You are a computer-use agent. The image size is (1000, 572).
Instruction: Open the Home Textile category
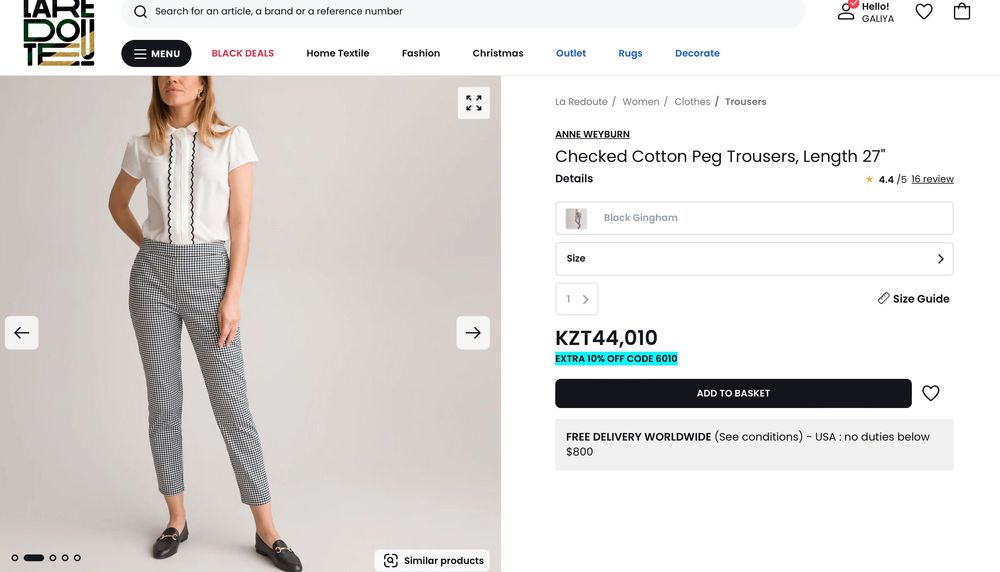338,53
